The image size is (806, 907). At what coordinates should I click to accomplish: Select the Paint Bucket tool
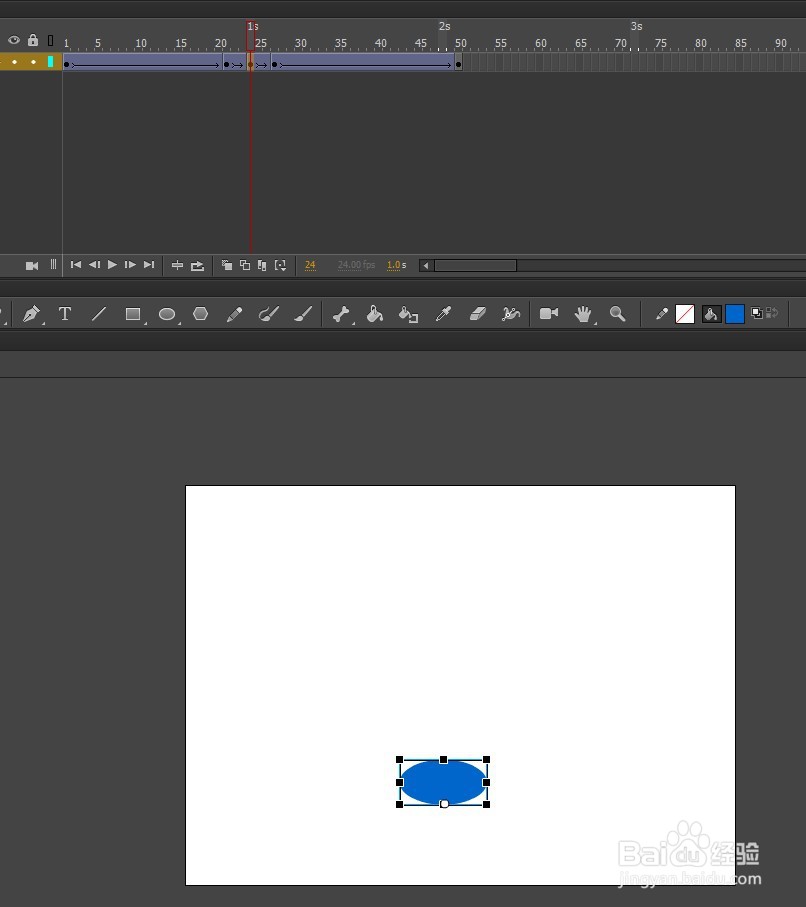pos(375,314)
